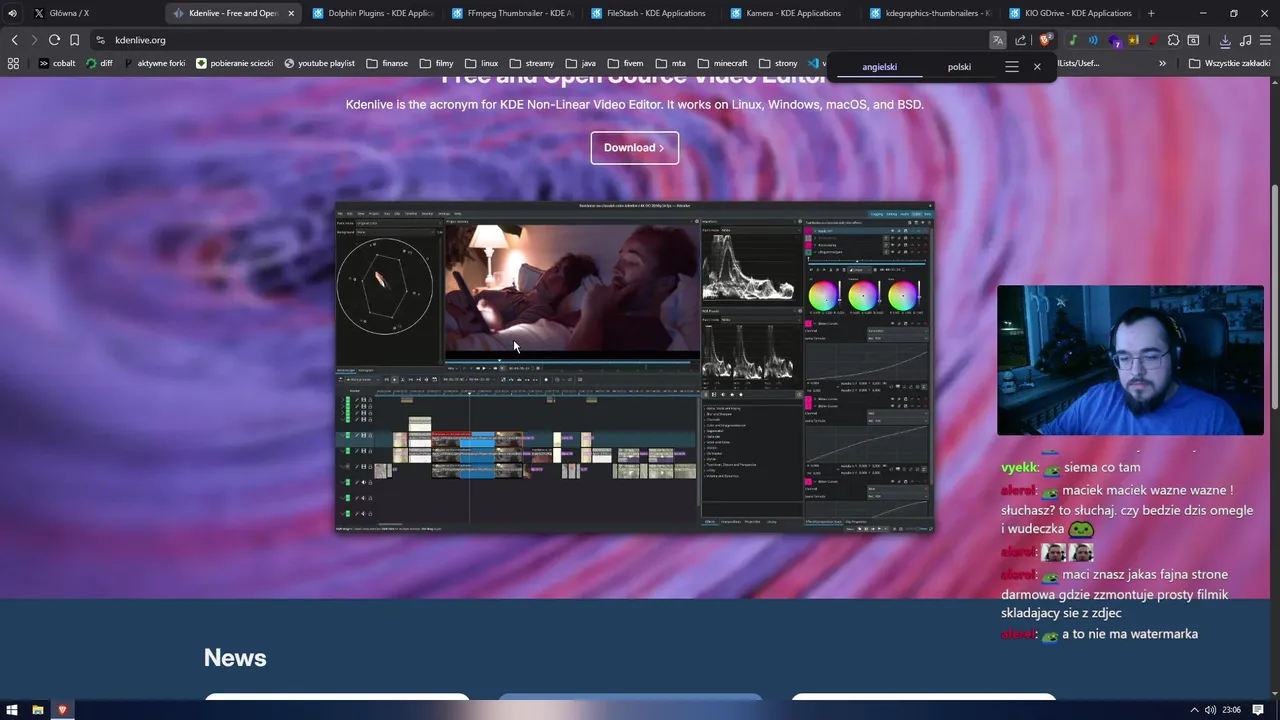Open the filmy bookmarks folder

pos(437,63)
